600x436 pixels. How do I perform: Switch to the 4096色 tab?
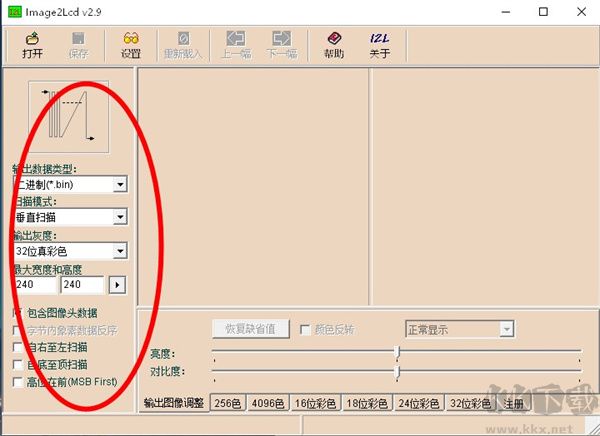(268, 403)
